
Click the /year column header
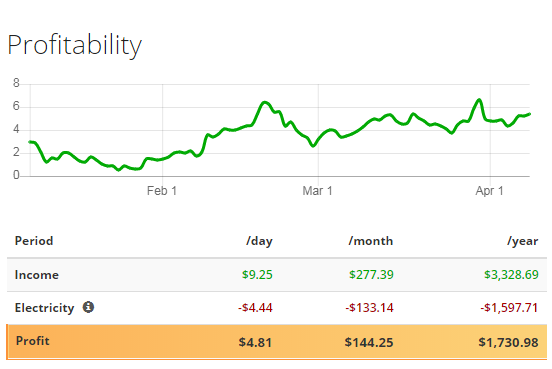coord(523,241)
